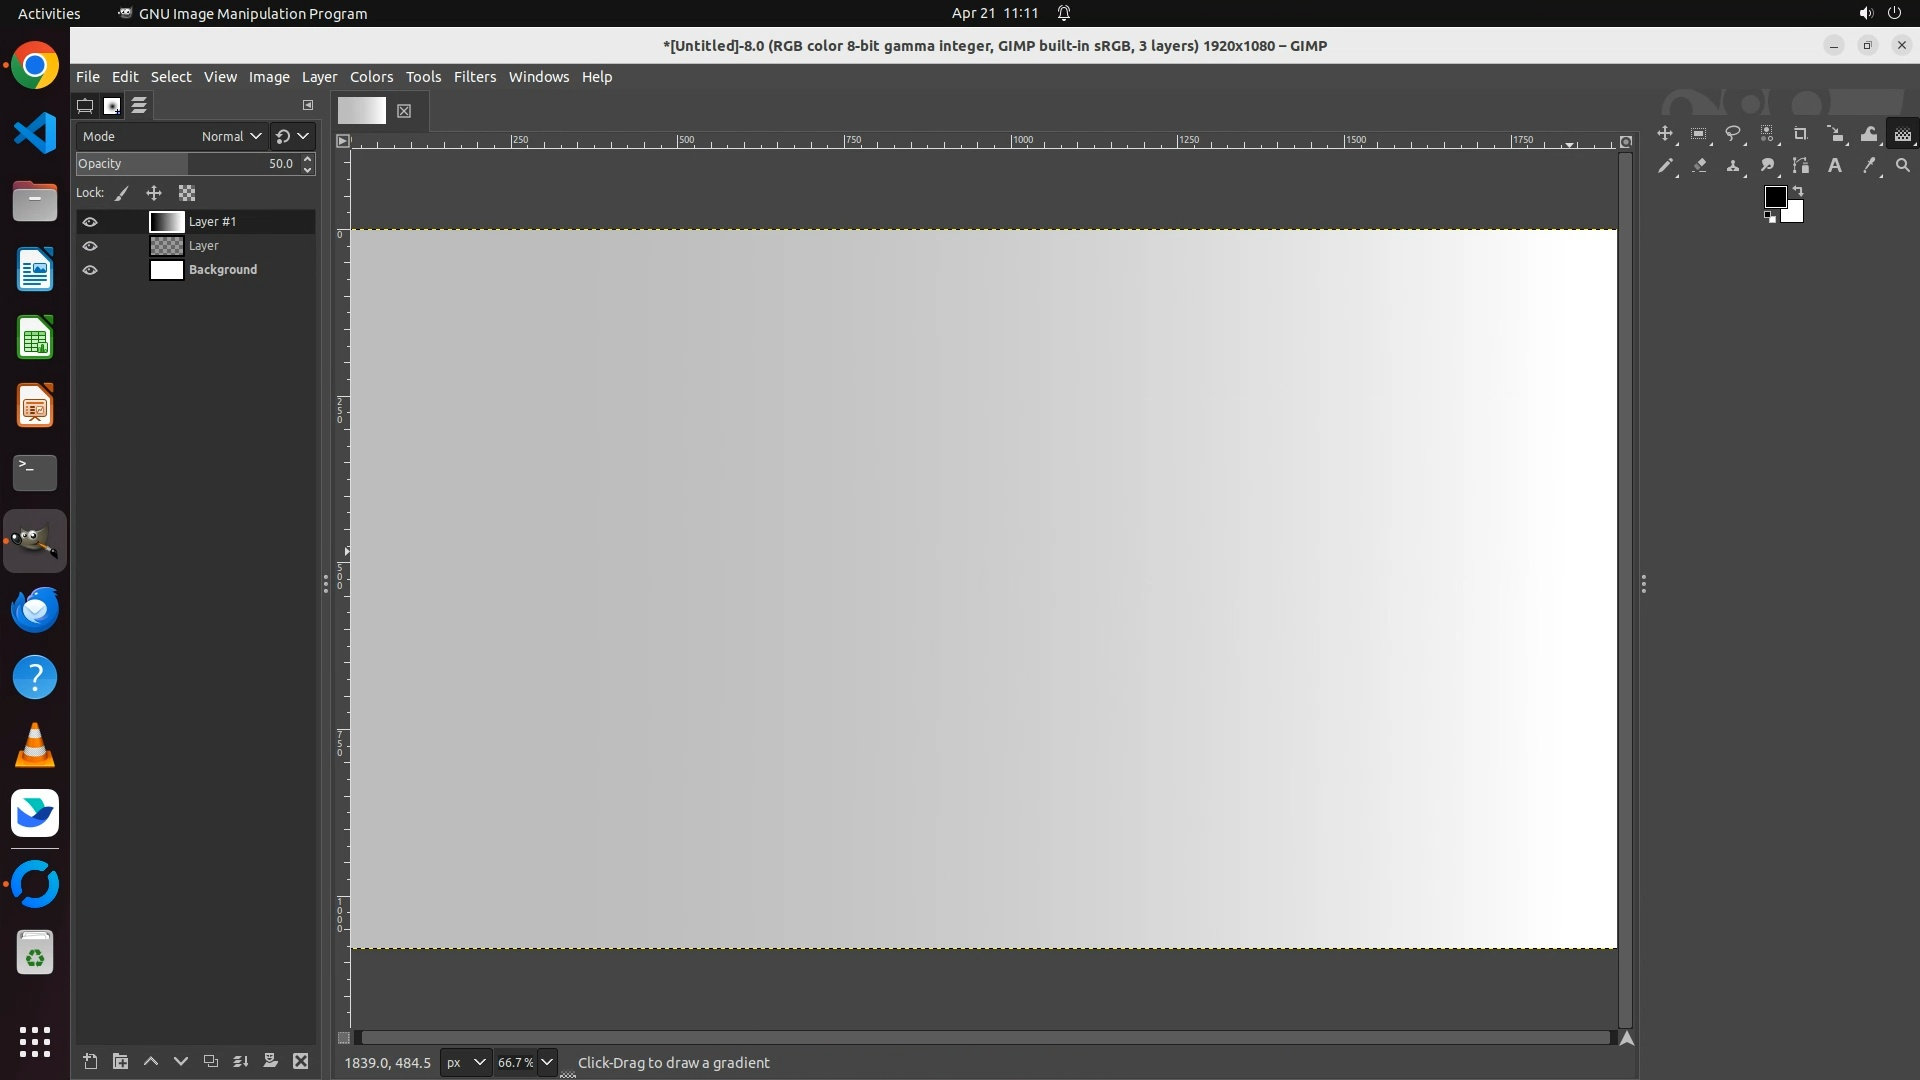Duplicate the layer using the duplicate icon
The image size is (1920, 1080).
[x=210, y=1061]
